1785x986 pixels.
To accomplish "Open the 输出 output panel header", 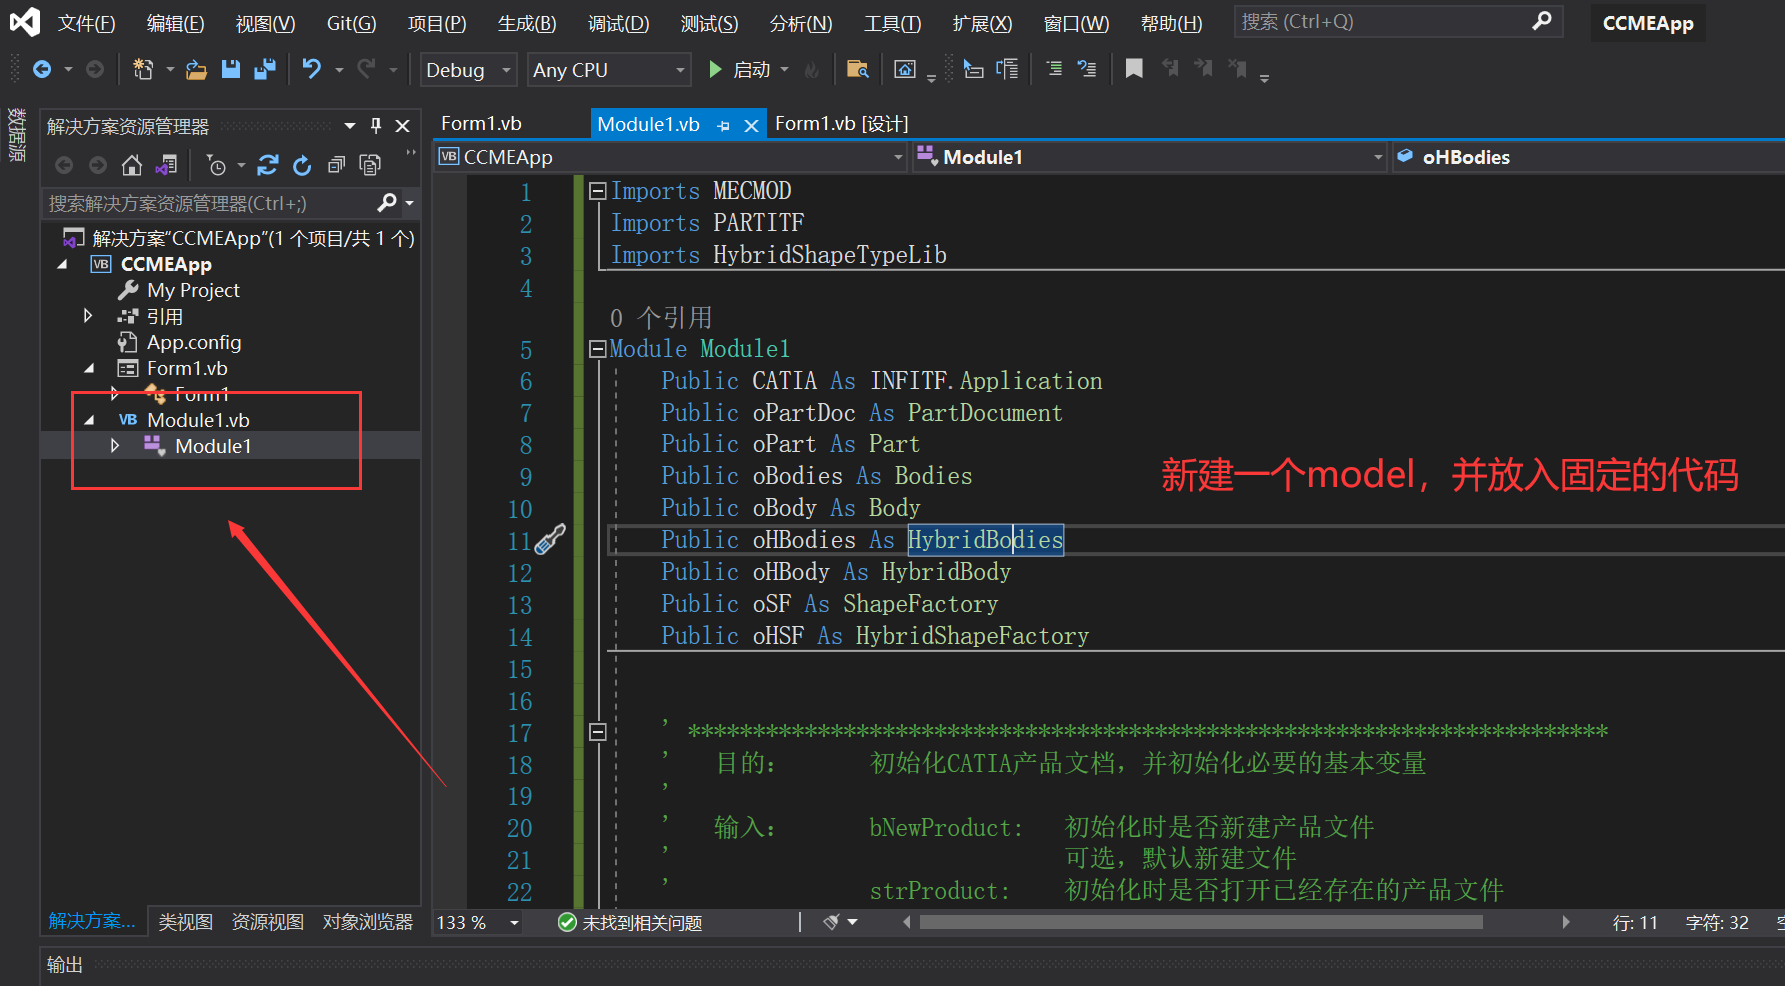I will [x=65, y=964].
